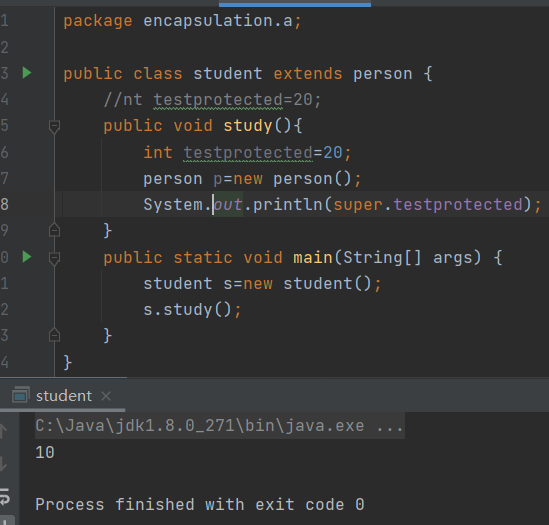Click the active editor tab indicator at top
Screen dimensions: 549x525
(x=295, y=5)
